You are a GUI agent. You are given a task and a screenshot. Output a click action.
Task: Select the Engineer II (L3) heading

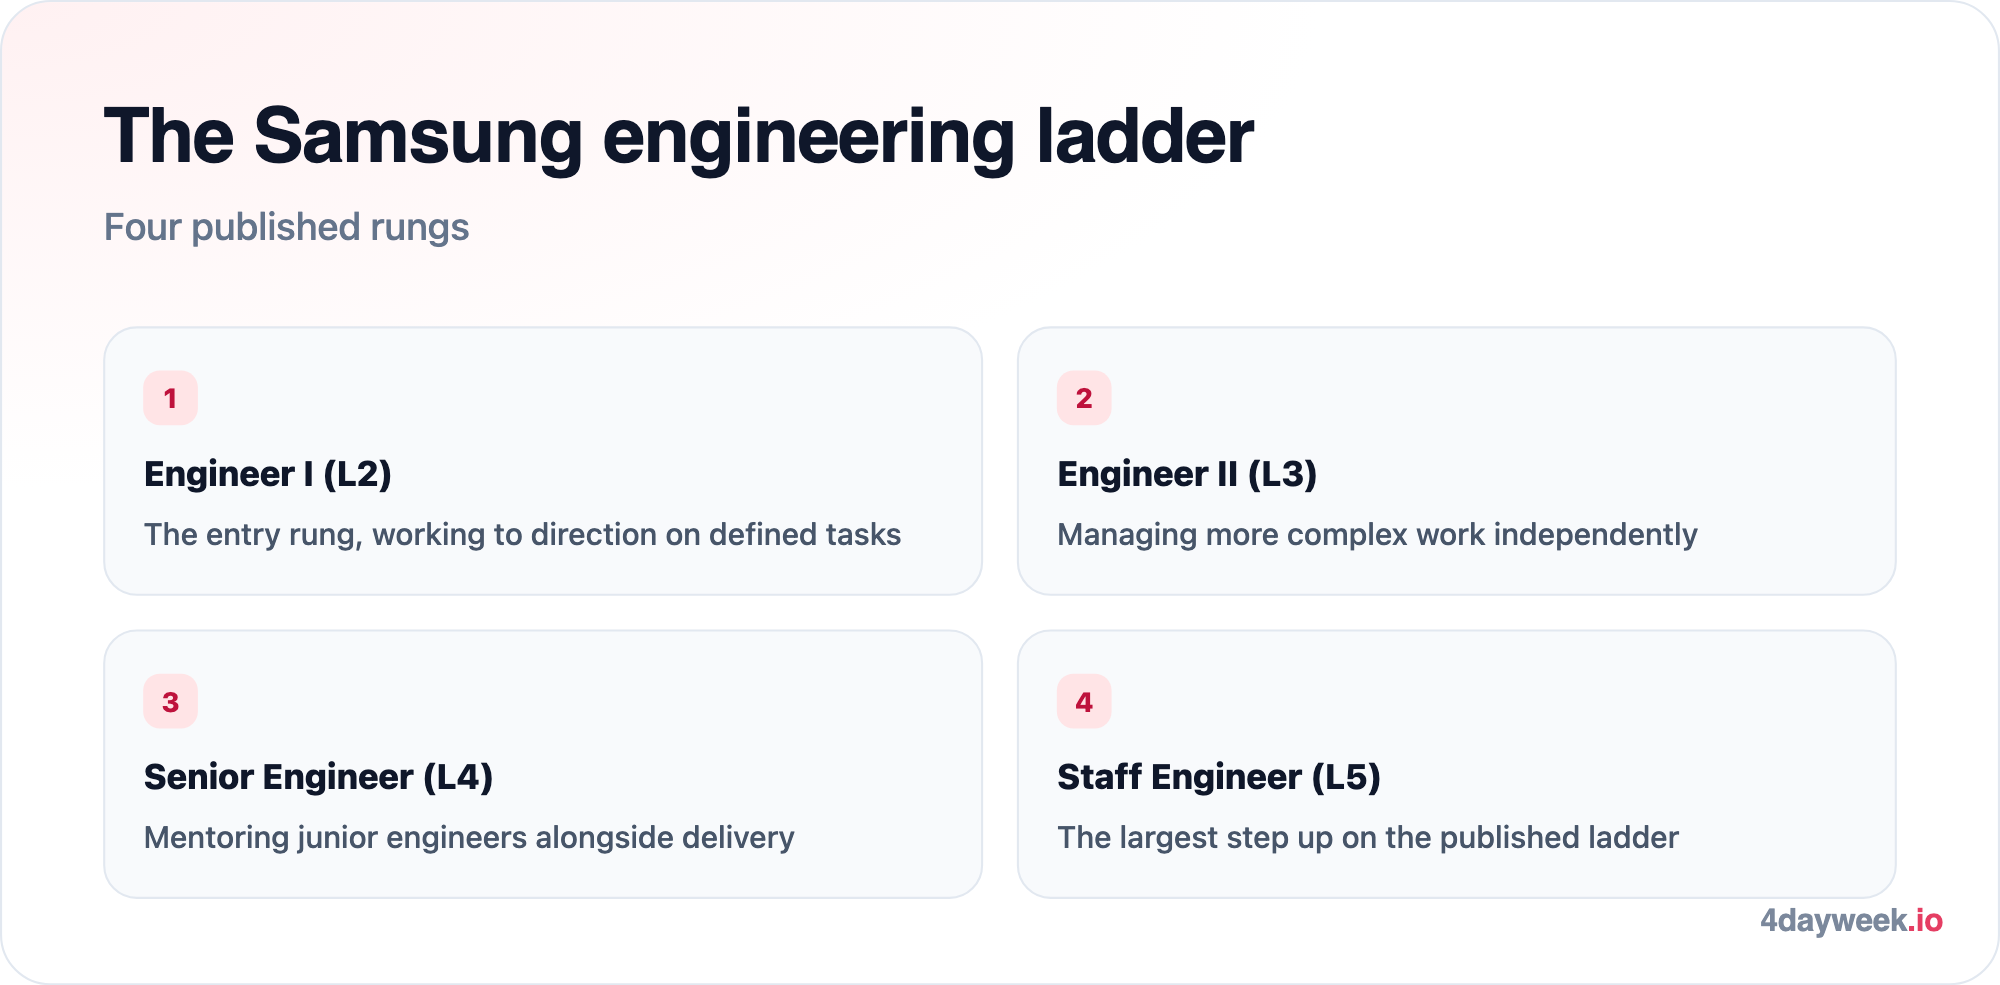coord(1187,474)
